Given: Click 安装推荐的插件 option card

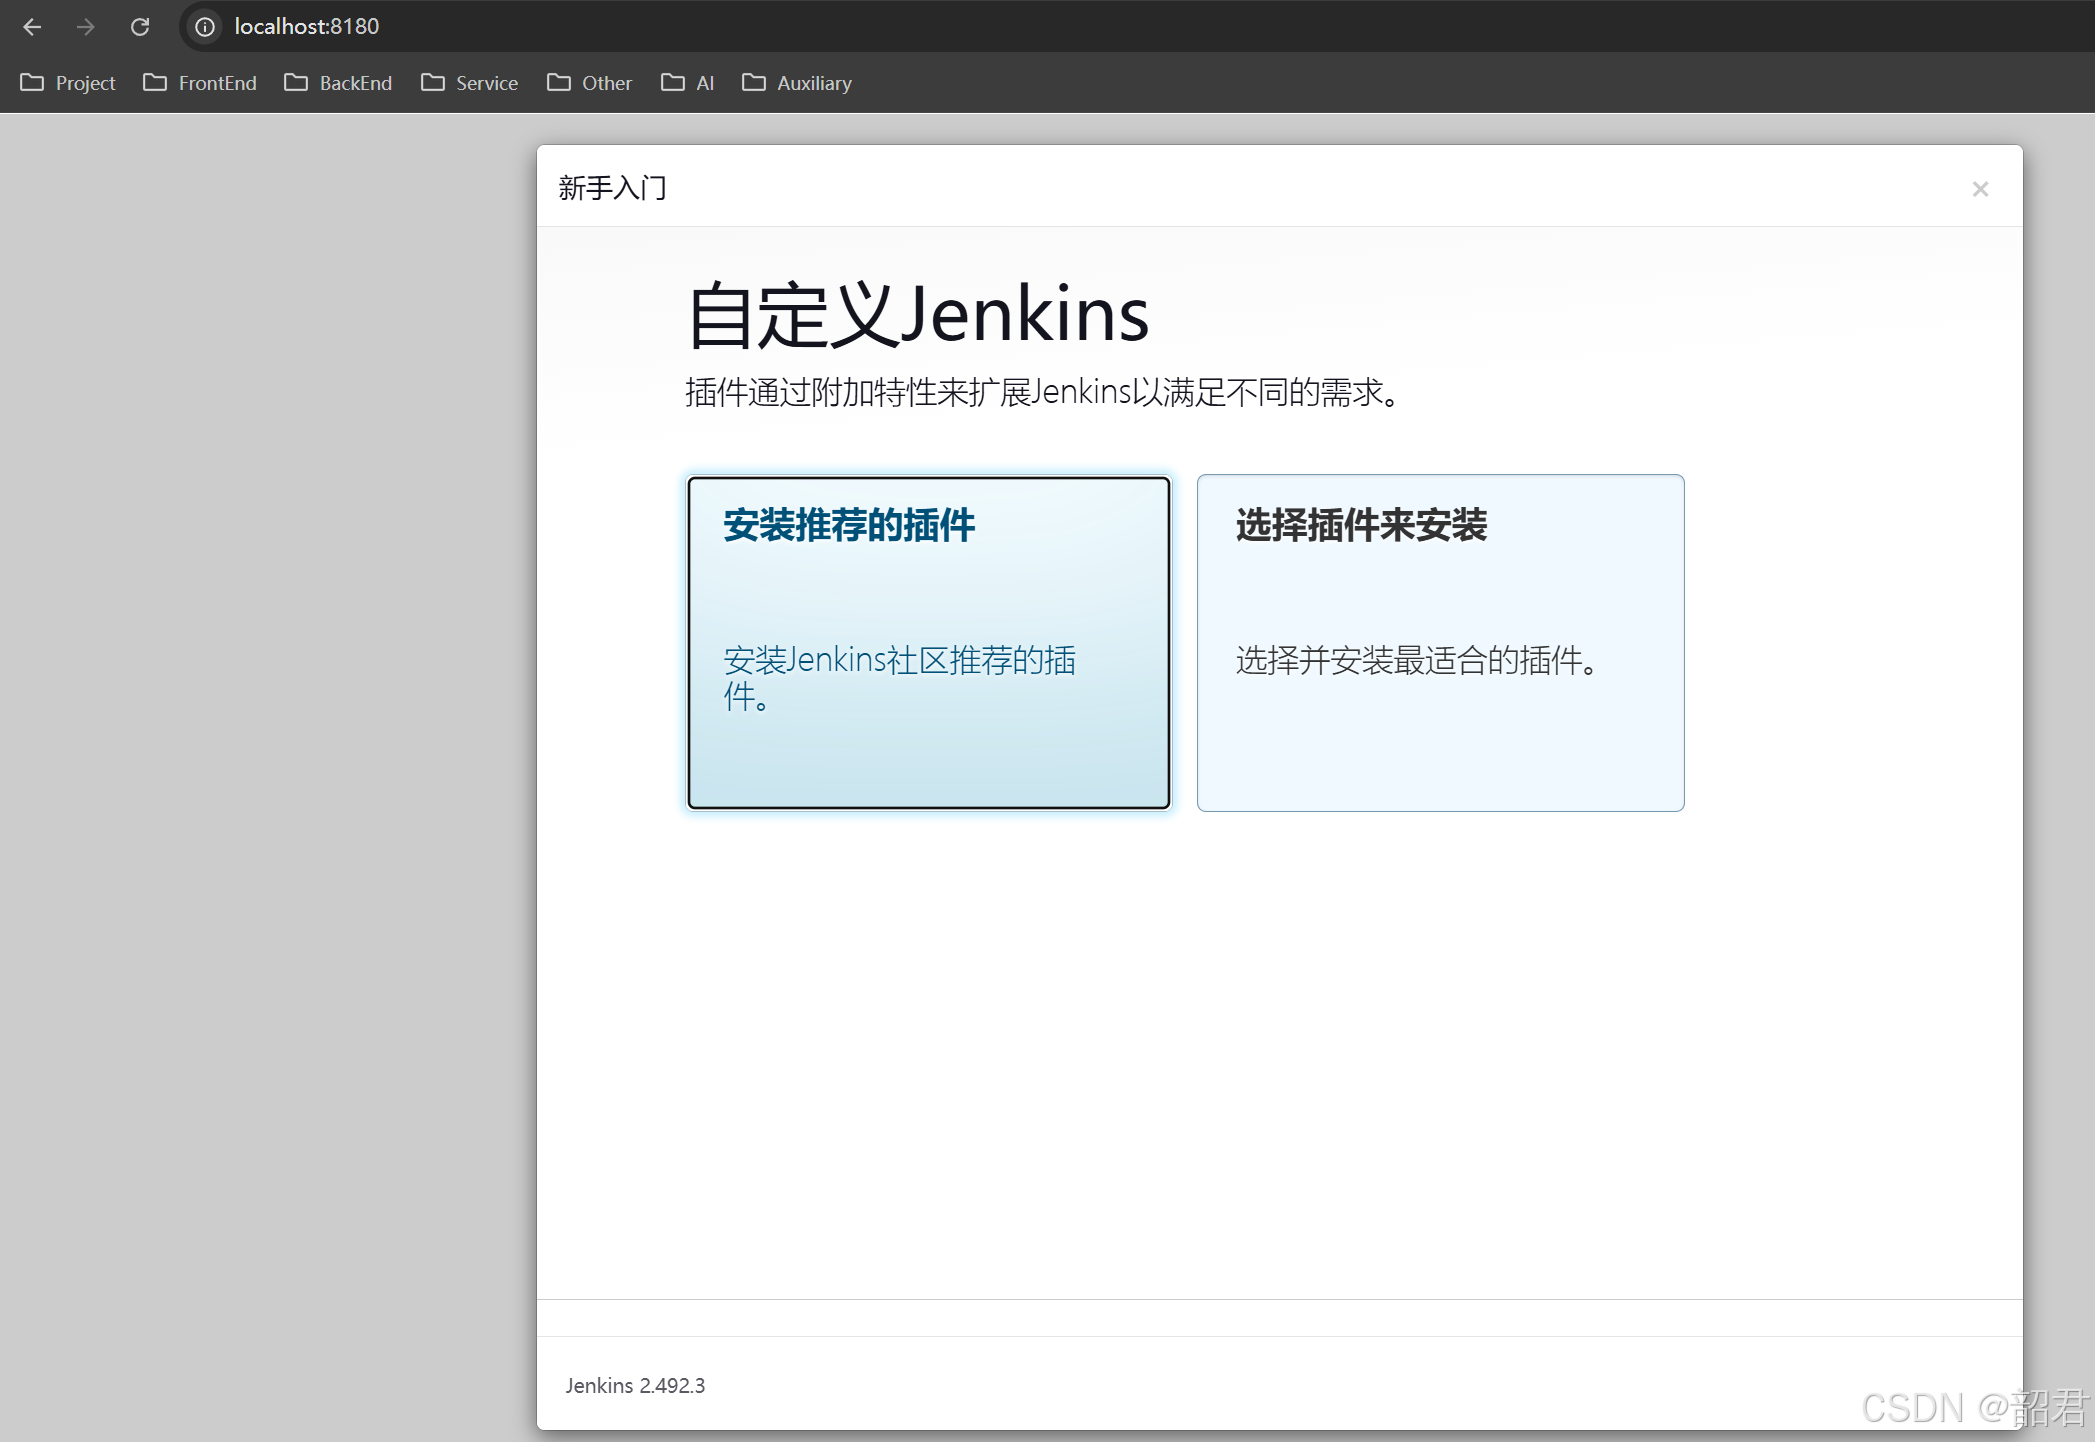Looking at the screenshot, I should pyautogui.click(x=928, y=642).
